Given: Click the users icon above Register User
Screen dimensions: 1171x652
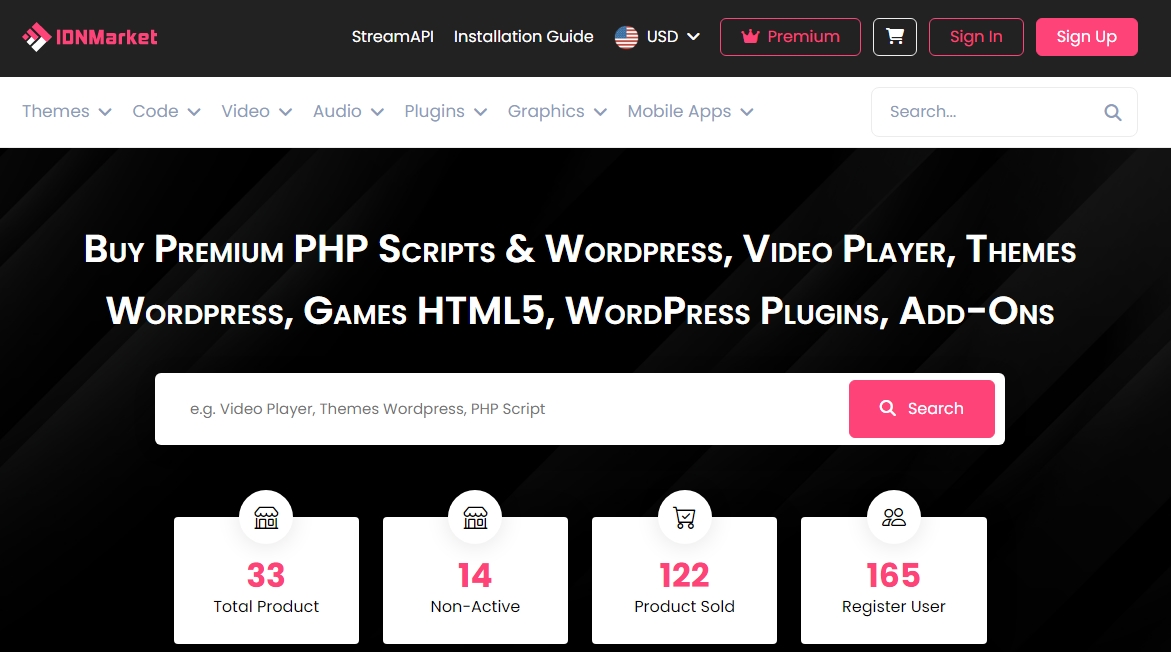Looking at the screenshot, I should click(893, 517).
